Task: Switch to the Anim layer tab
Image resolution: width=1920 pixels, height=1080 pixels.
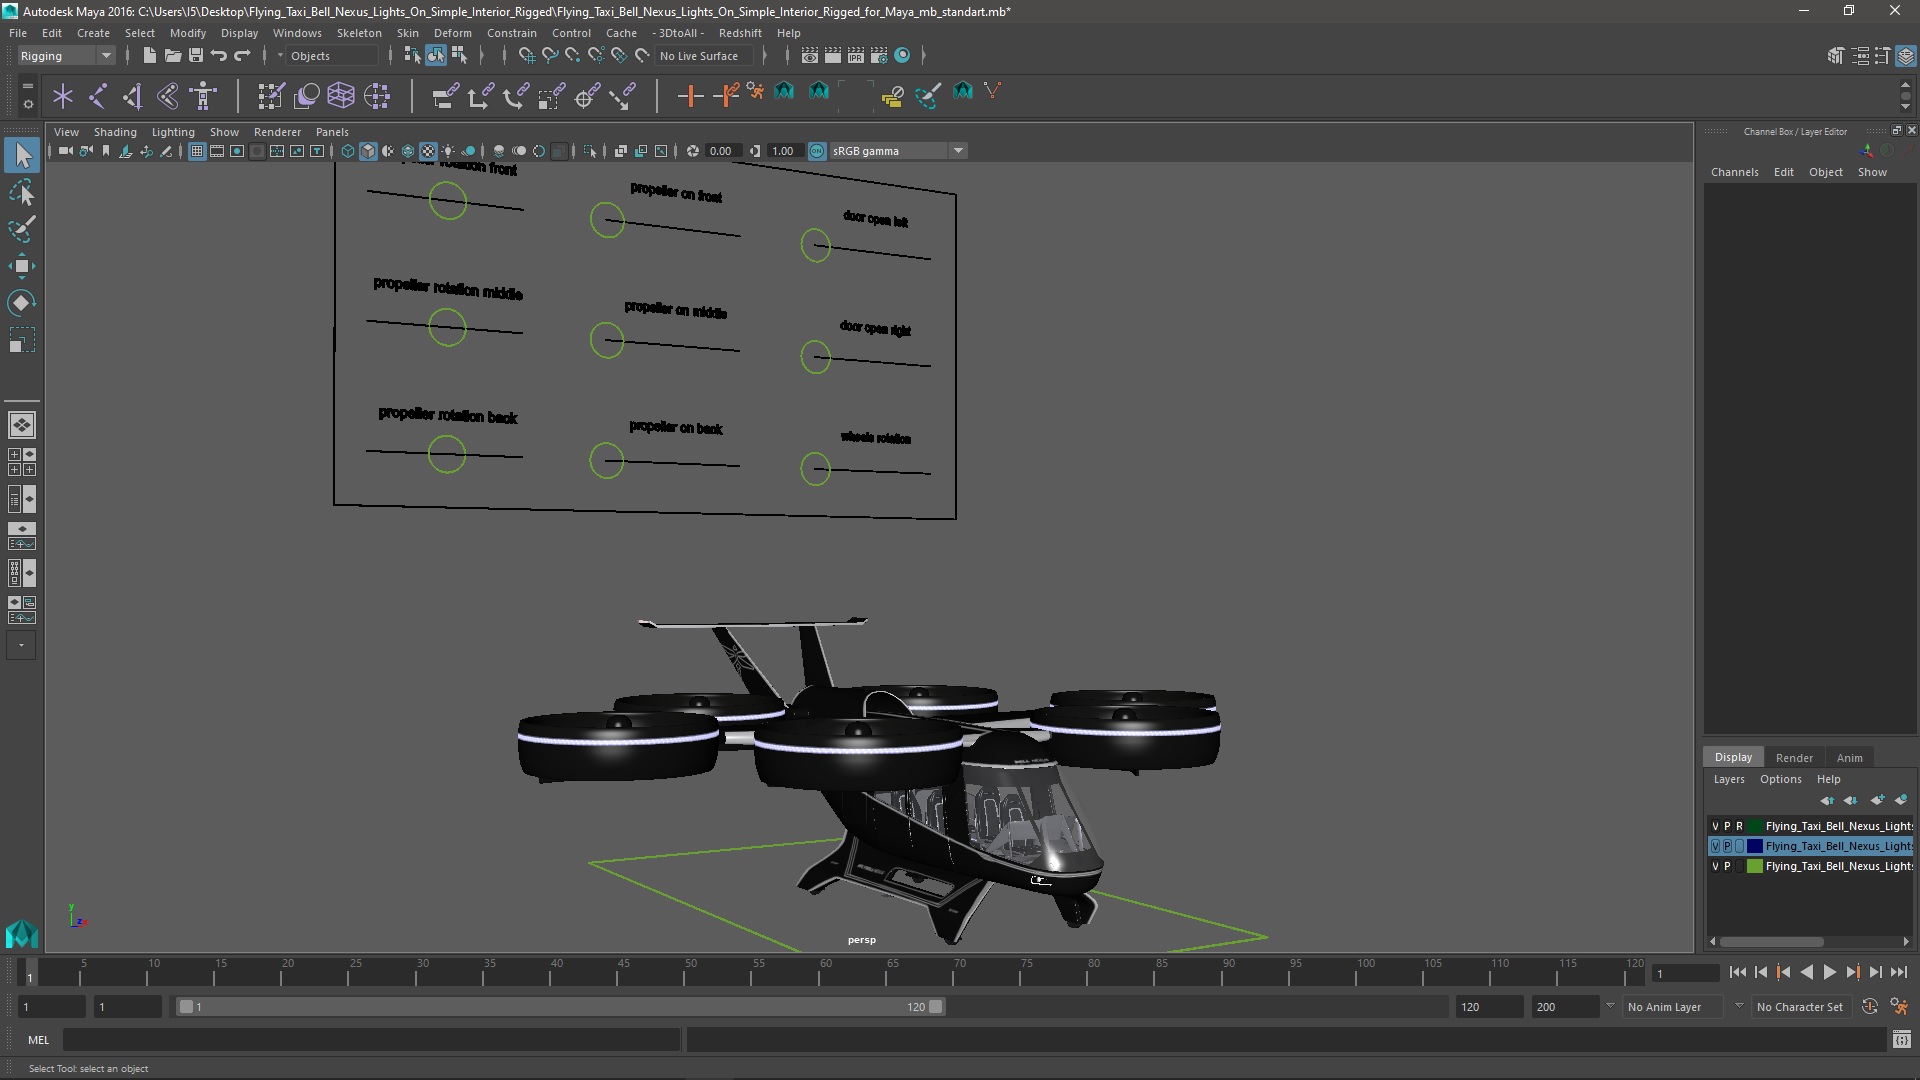Action: pyautogui.click(x=1850, y=758)
